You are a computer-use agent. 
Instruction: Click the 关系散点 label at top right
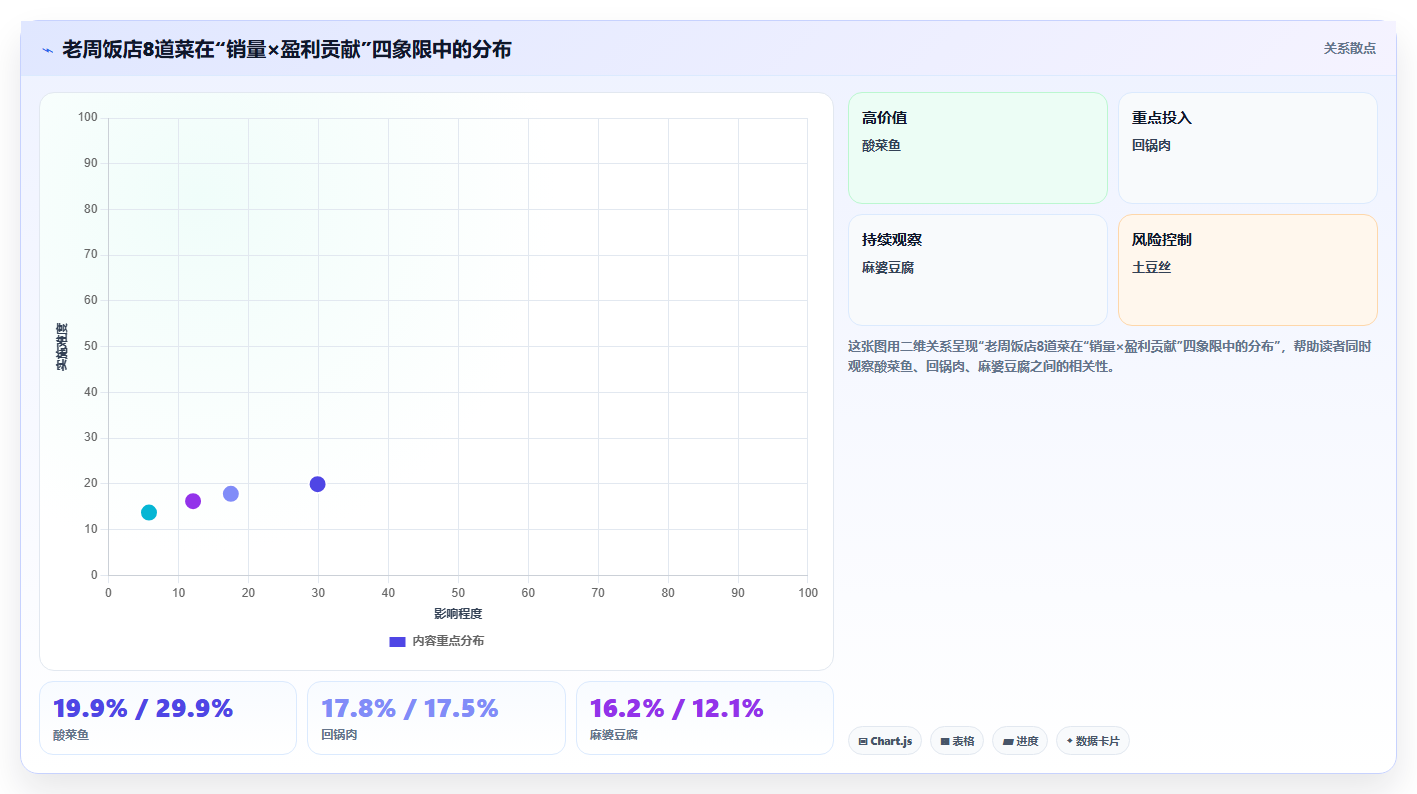1350,48
